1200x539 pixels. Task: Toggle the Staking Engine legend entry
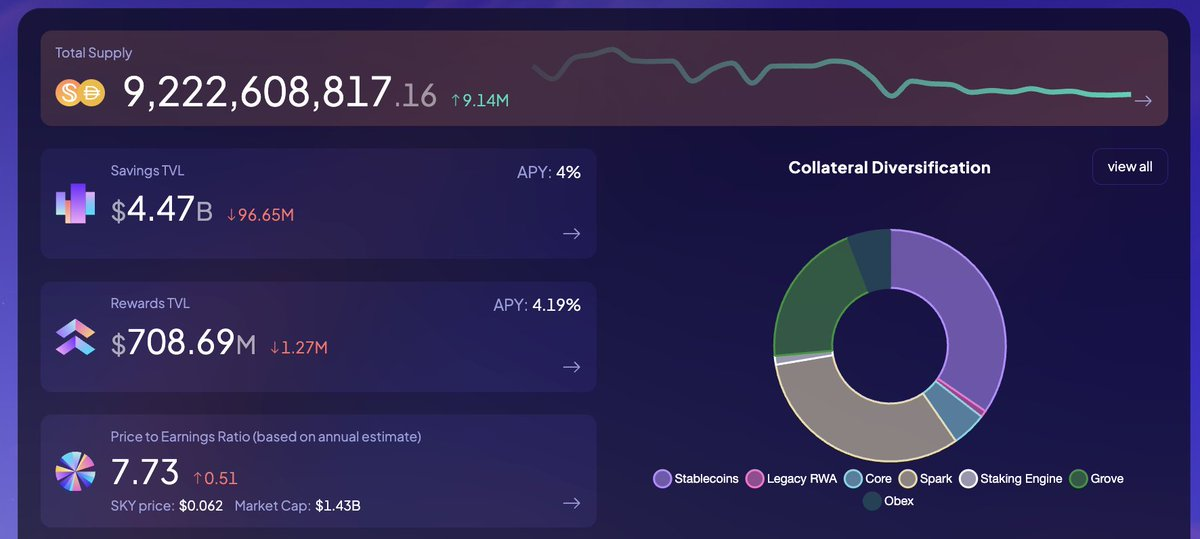(1010, 479)
